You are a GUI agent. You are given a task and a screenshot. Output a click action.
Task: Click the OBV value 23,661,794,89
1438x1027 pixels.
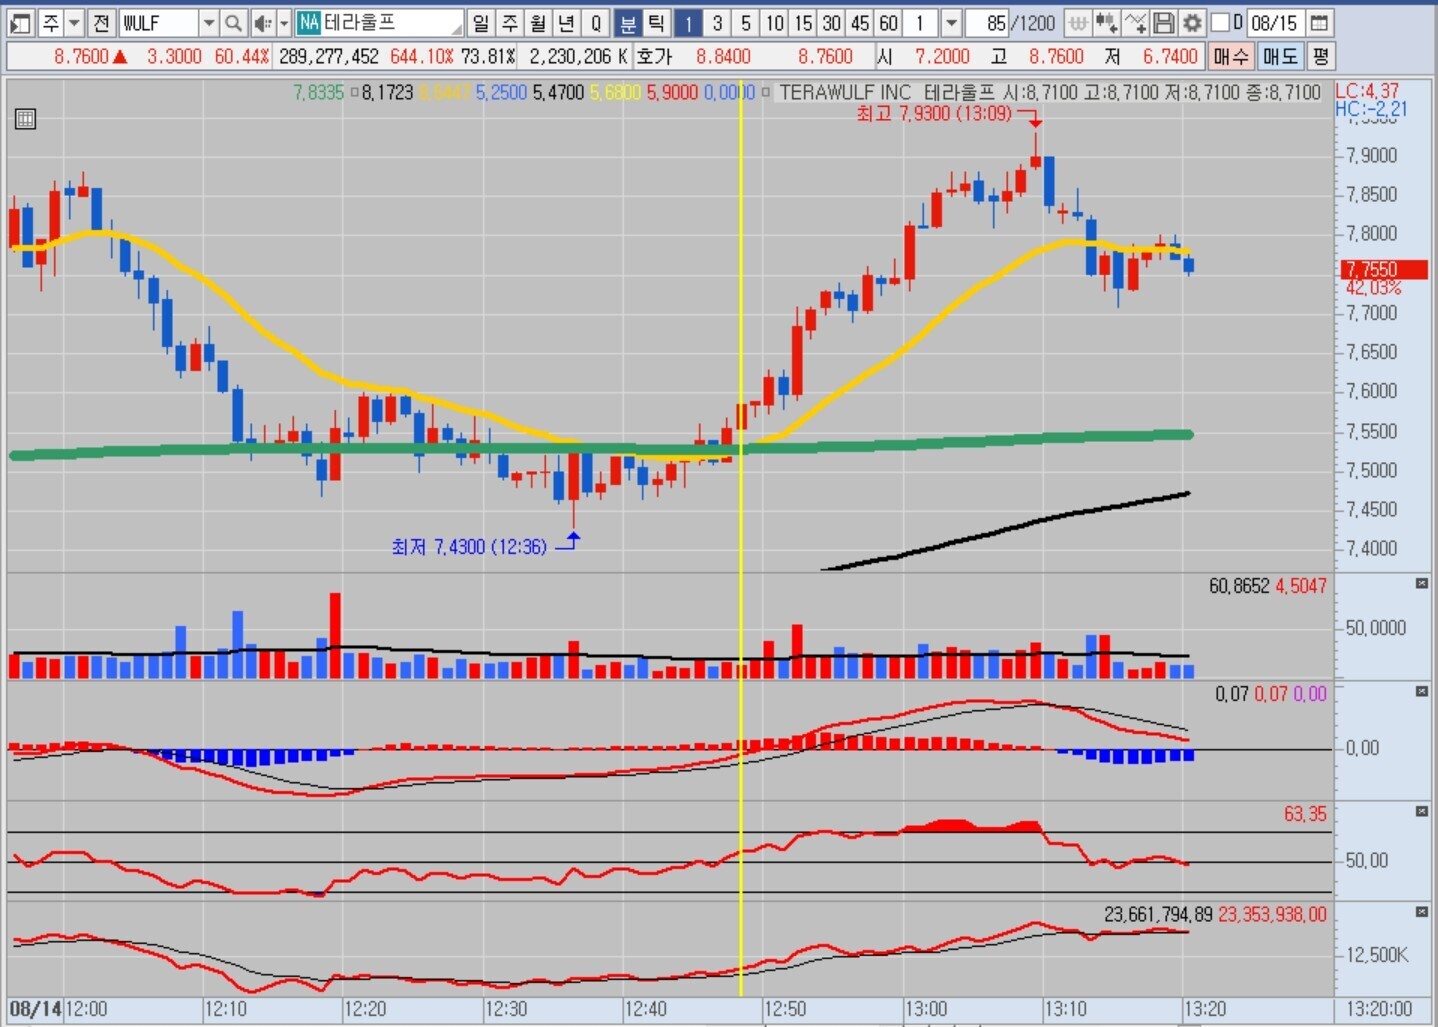click(1158, 914)
